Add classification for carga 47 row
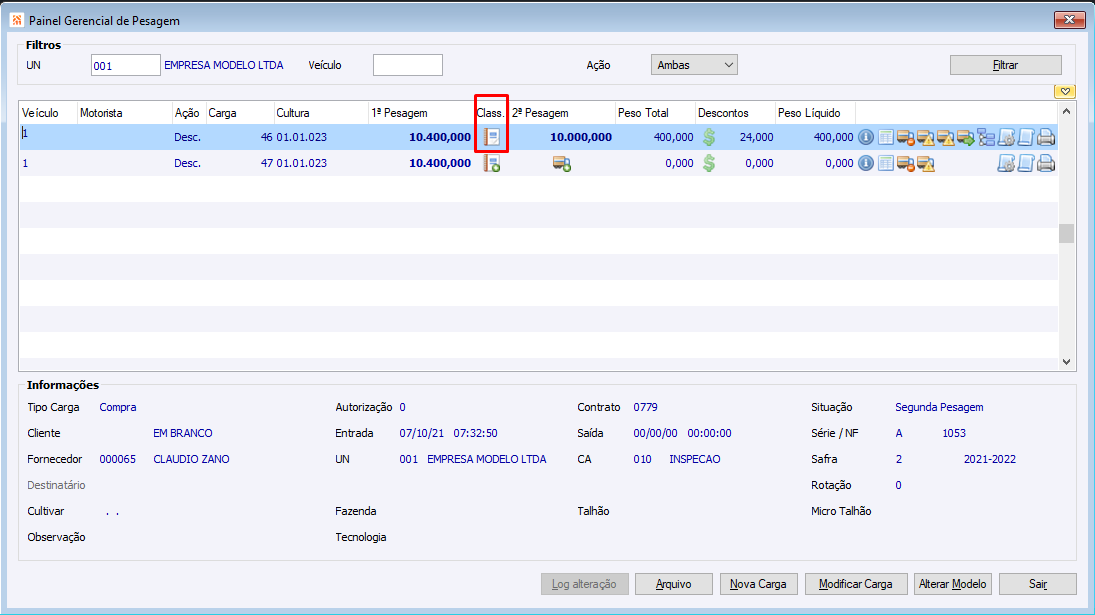 (x=492, y=163)
